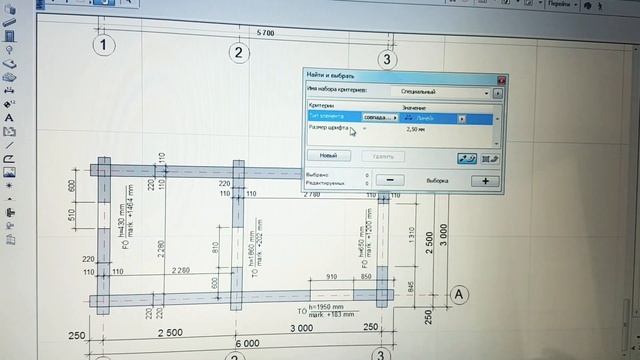
Task: Select the Lamp tool in the toolbox
Action: pyautogui.click(x=9, y=50)
